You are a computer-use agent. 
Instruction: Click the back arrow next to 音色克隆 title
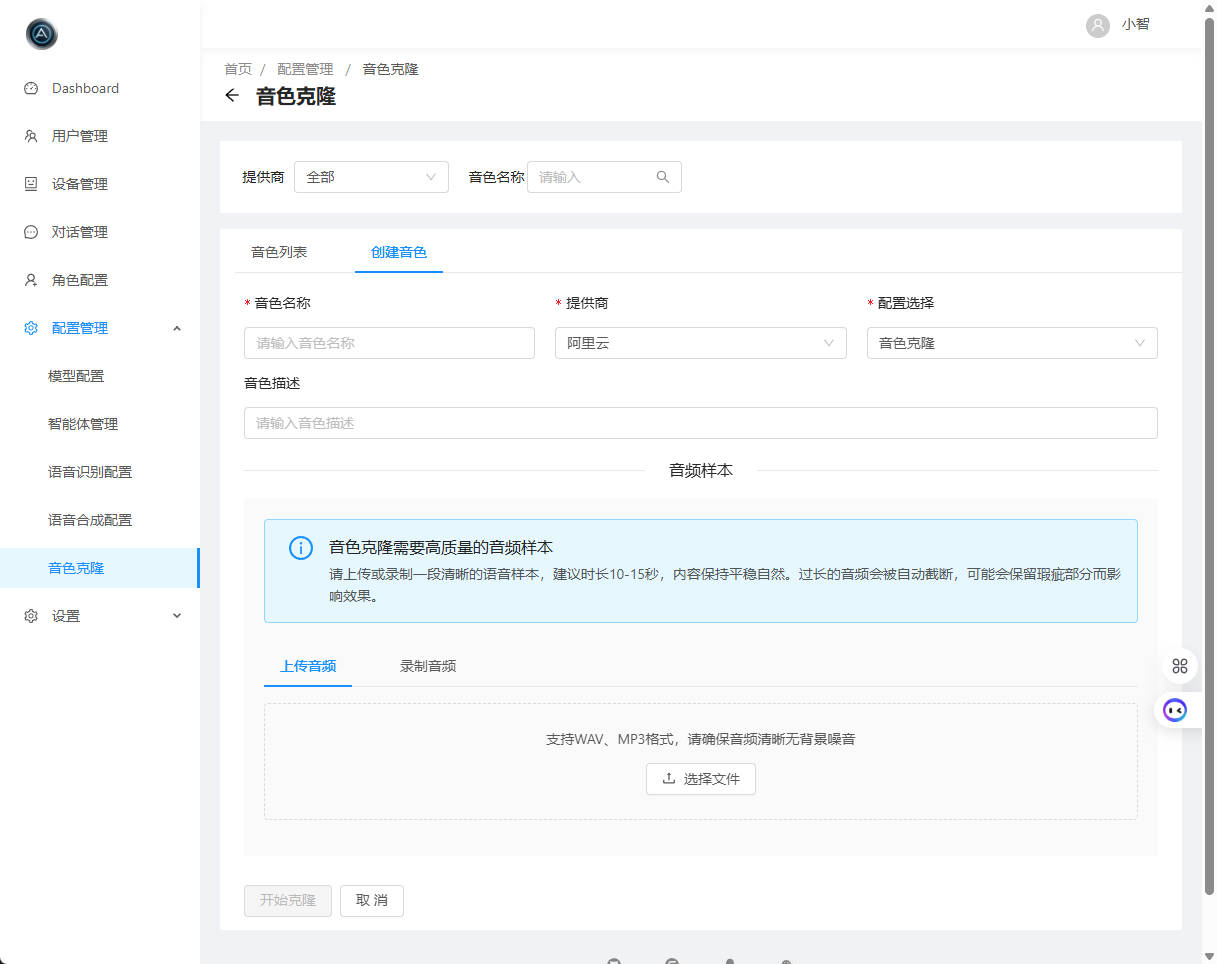coord(231,95)
